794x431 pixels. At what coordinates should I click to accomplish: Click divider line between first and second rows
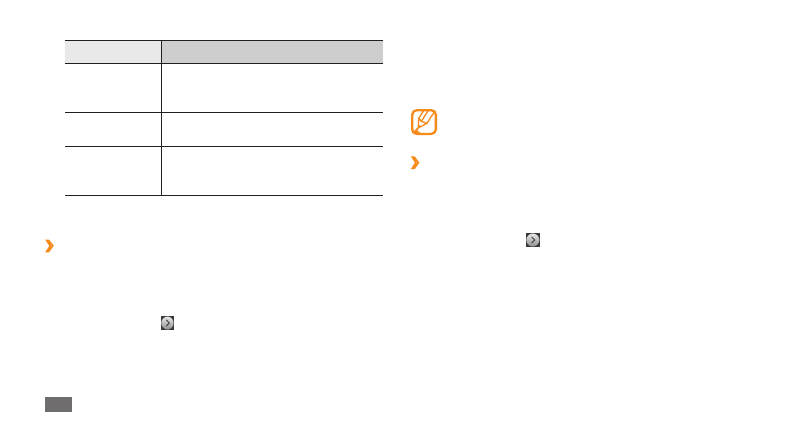point(224,112)
